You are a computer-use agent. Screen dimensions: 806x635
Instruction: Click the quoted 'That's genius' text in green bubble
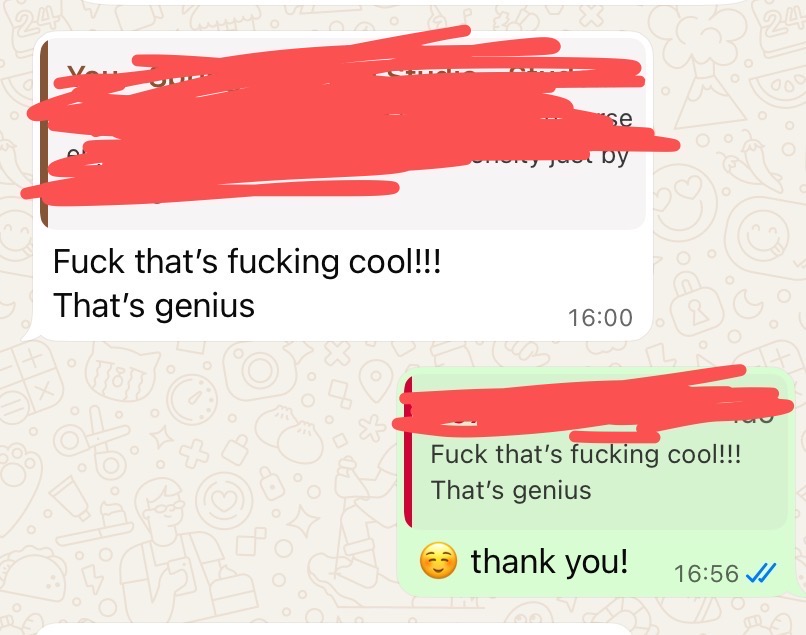511,490
